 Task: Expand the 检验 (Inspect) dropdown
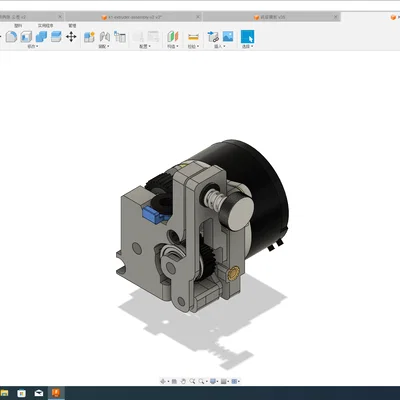[x=193, y=46]
